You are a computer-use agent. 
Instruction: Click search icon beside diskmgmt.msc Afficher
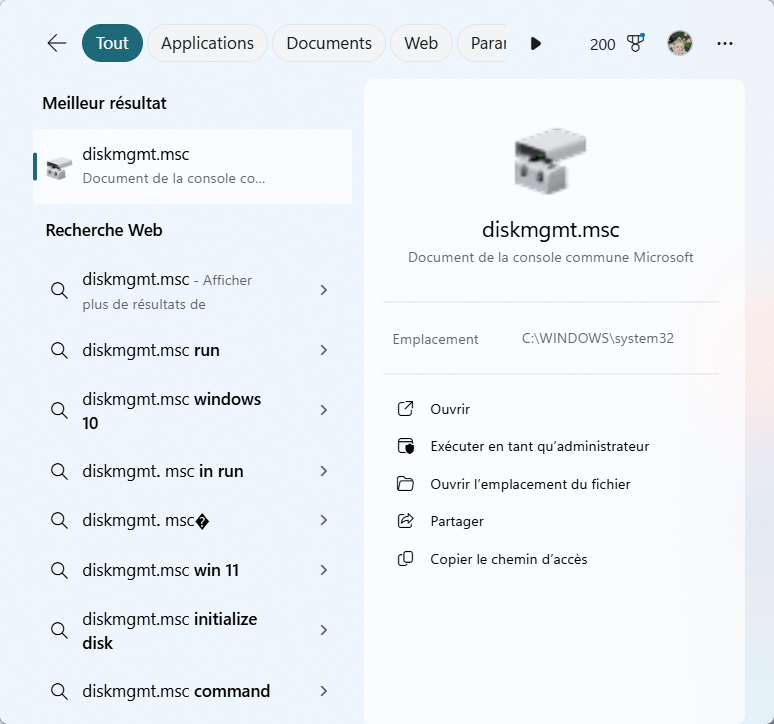tap(59, 290)
